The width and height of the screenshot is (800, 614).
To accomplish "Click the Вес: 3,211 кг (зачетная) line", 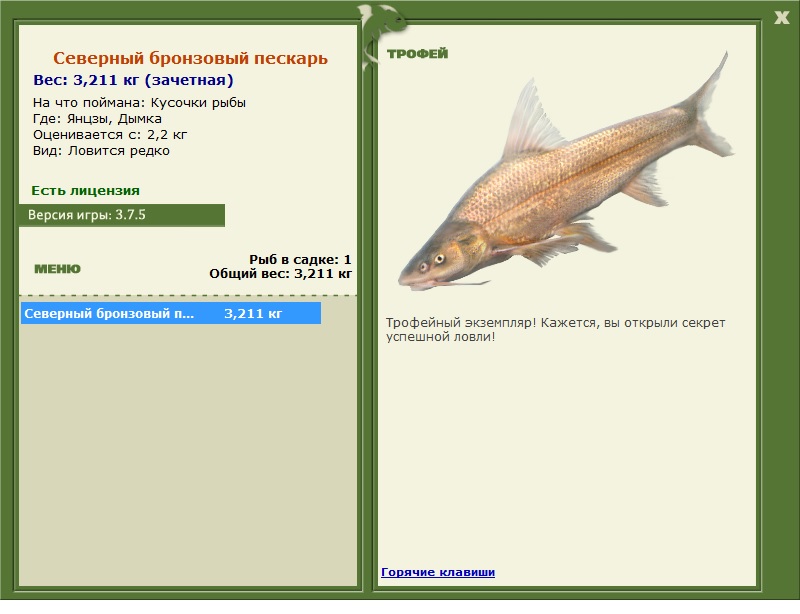I will [133, 80].
